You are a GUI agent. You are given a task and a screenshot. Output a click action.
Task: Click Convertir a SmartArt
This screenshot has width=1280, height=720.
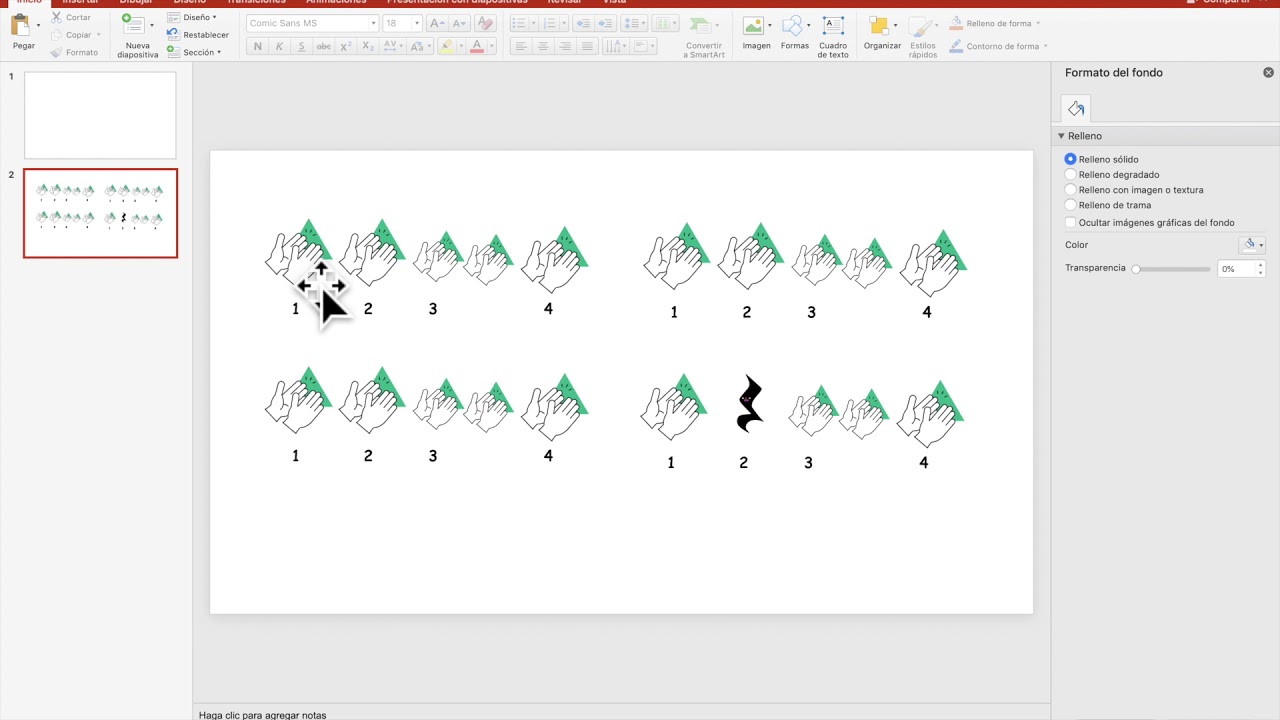tap(704, 37)
